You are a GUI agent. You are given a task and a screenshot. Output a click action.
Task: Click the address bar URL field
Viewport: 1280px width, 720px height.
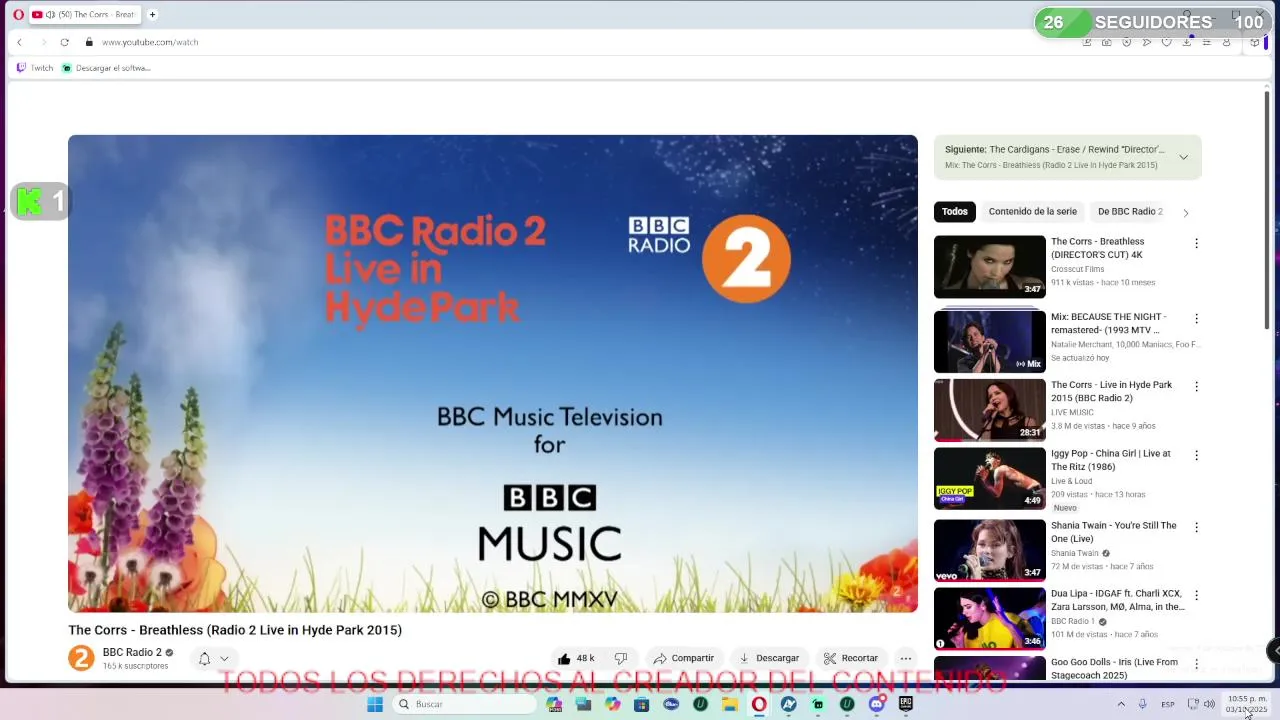(x=580, y=42)
